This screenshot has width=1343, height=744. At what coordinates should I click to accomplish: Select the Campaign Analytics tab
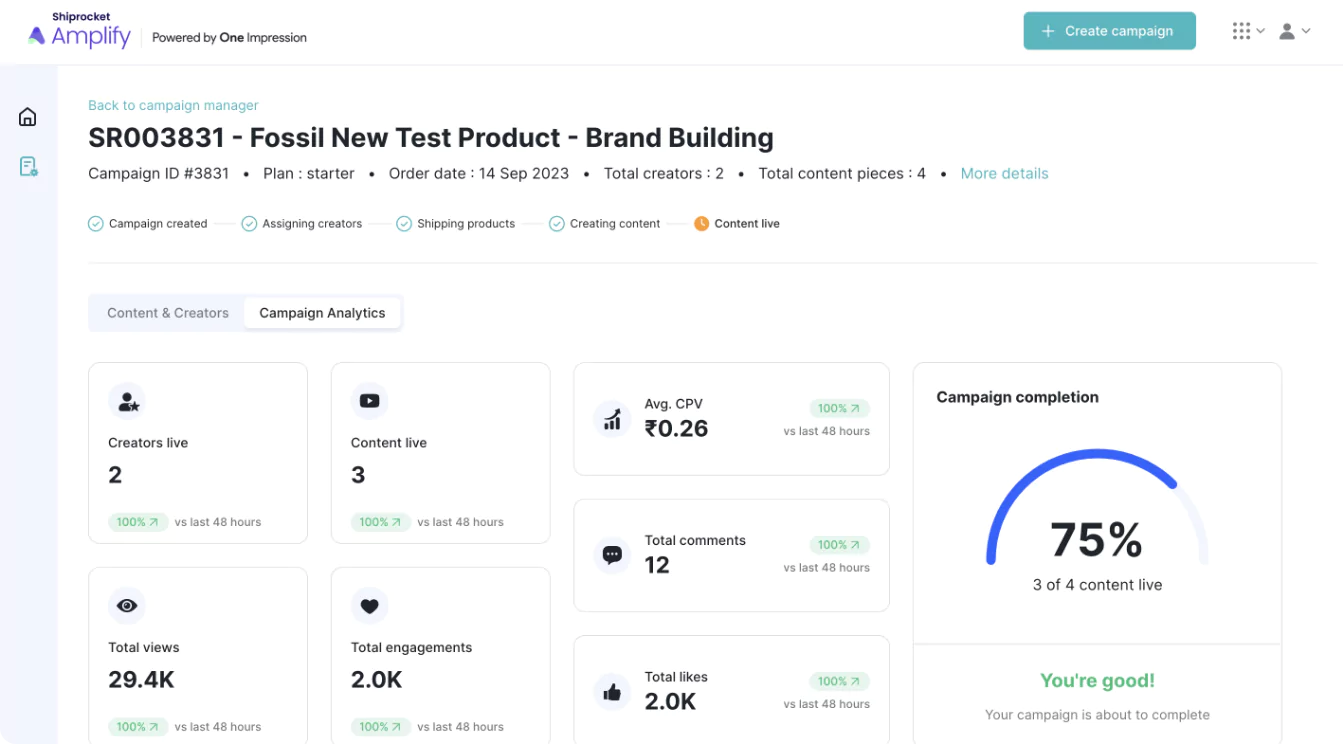point(322,313)
